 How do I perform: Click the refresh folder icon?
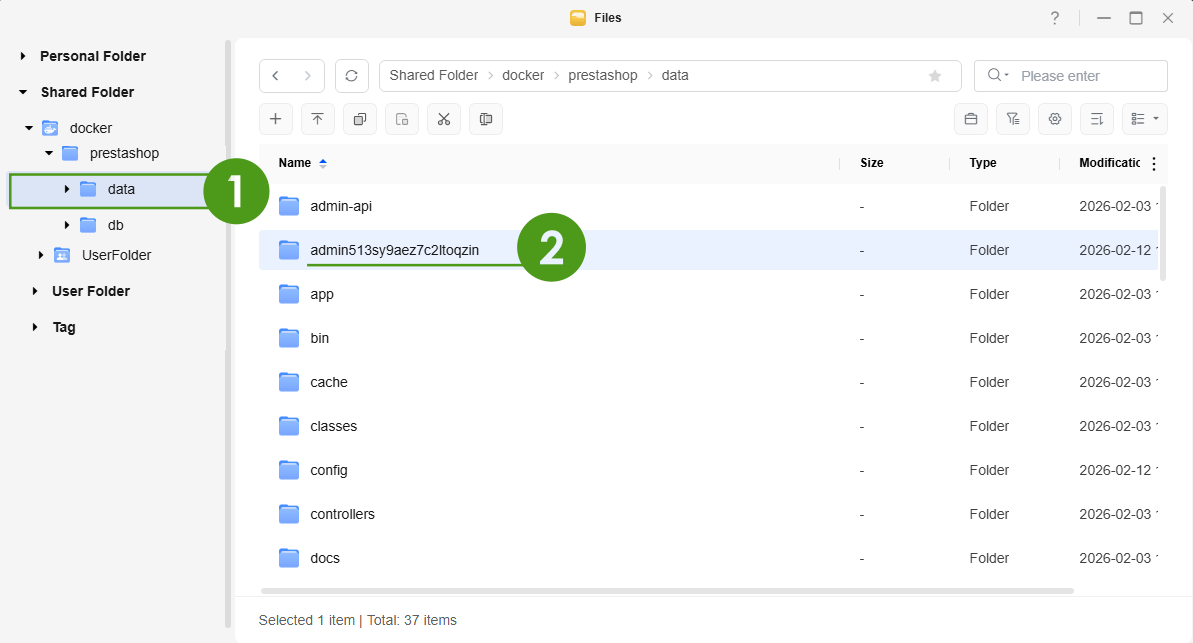[x=352, y=76]
